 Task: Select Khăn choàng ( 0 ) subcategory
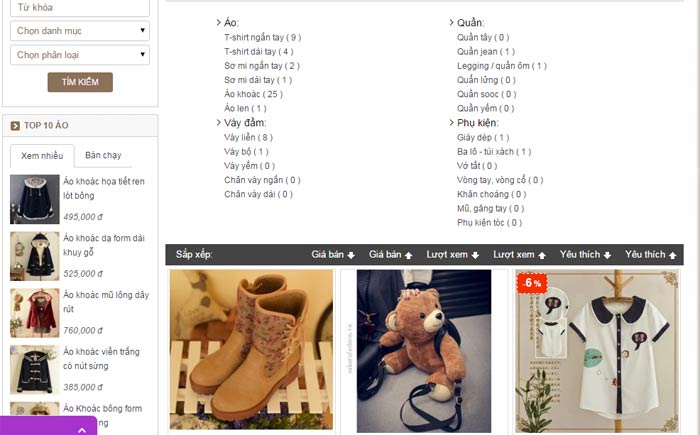pyautogui.click(x=492, y=194)
